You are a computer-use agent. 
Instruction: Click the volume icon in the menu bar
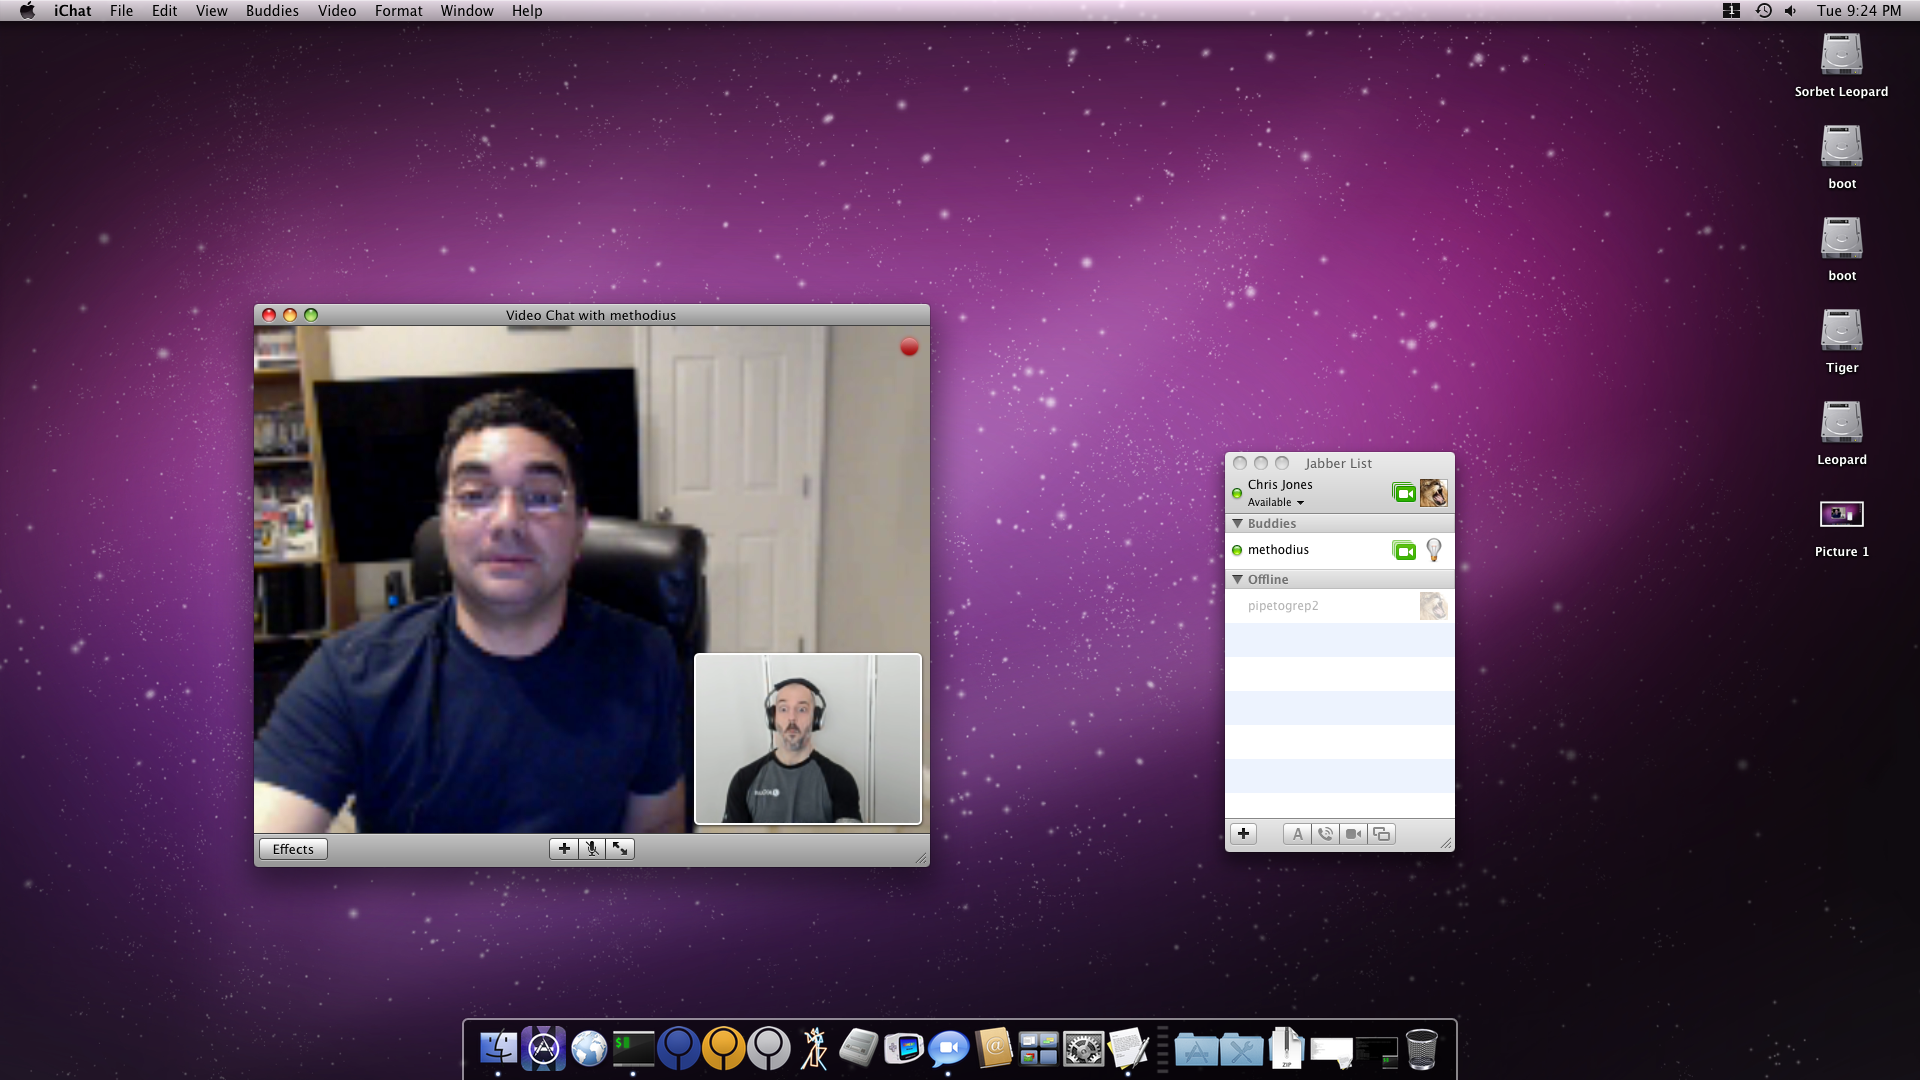pyautogui.click(x=1791, y=11)
